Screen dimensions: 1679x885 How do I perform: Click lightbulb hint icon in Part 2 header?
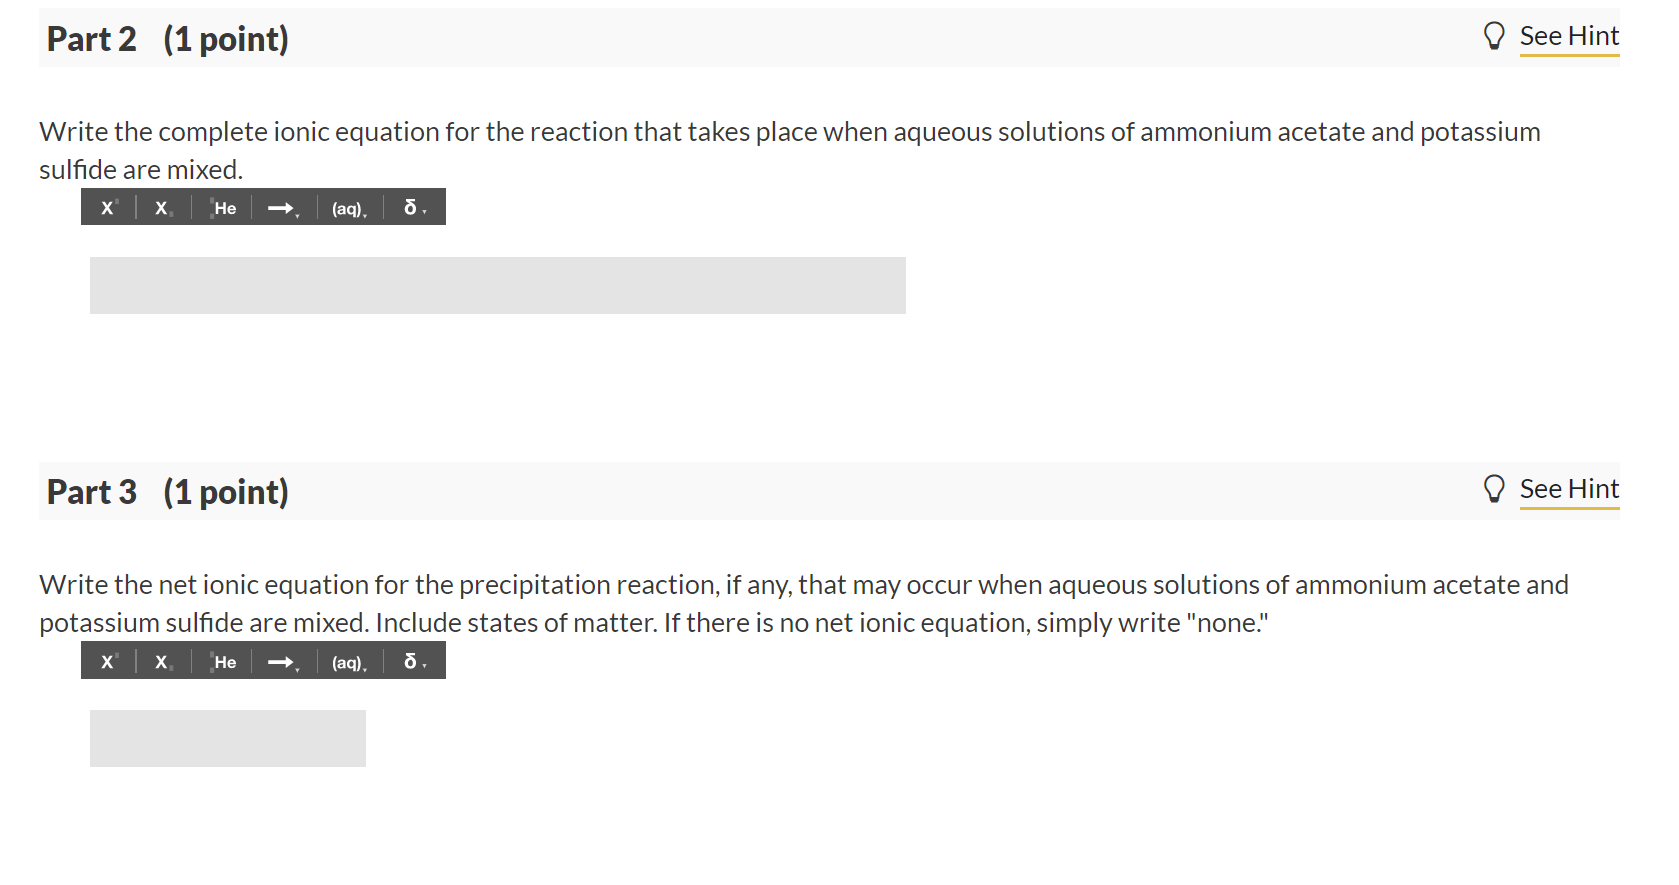coord(1494,36)
